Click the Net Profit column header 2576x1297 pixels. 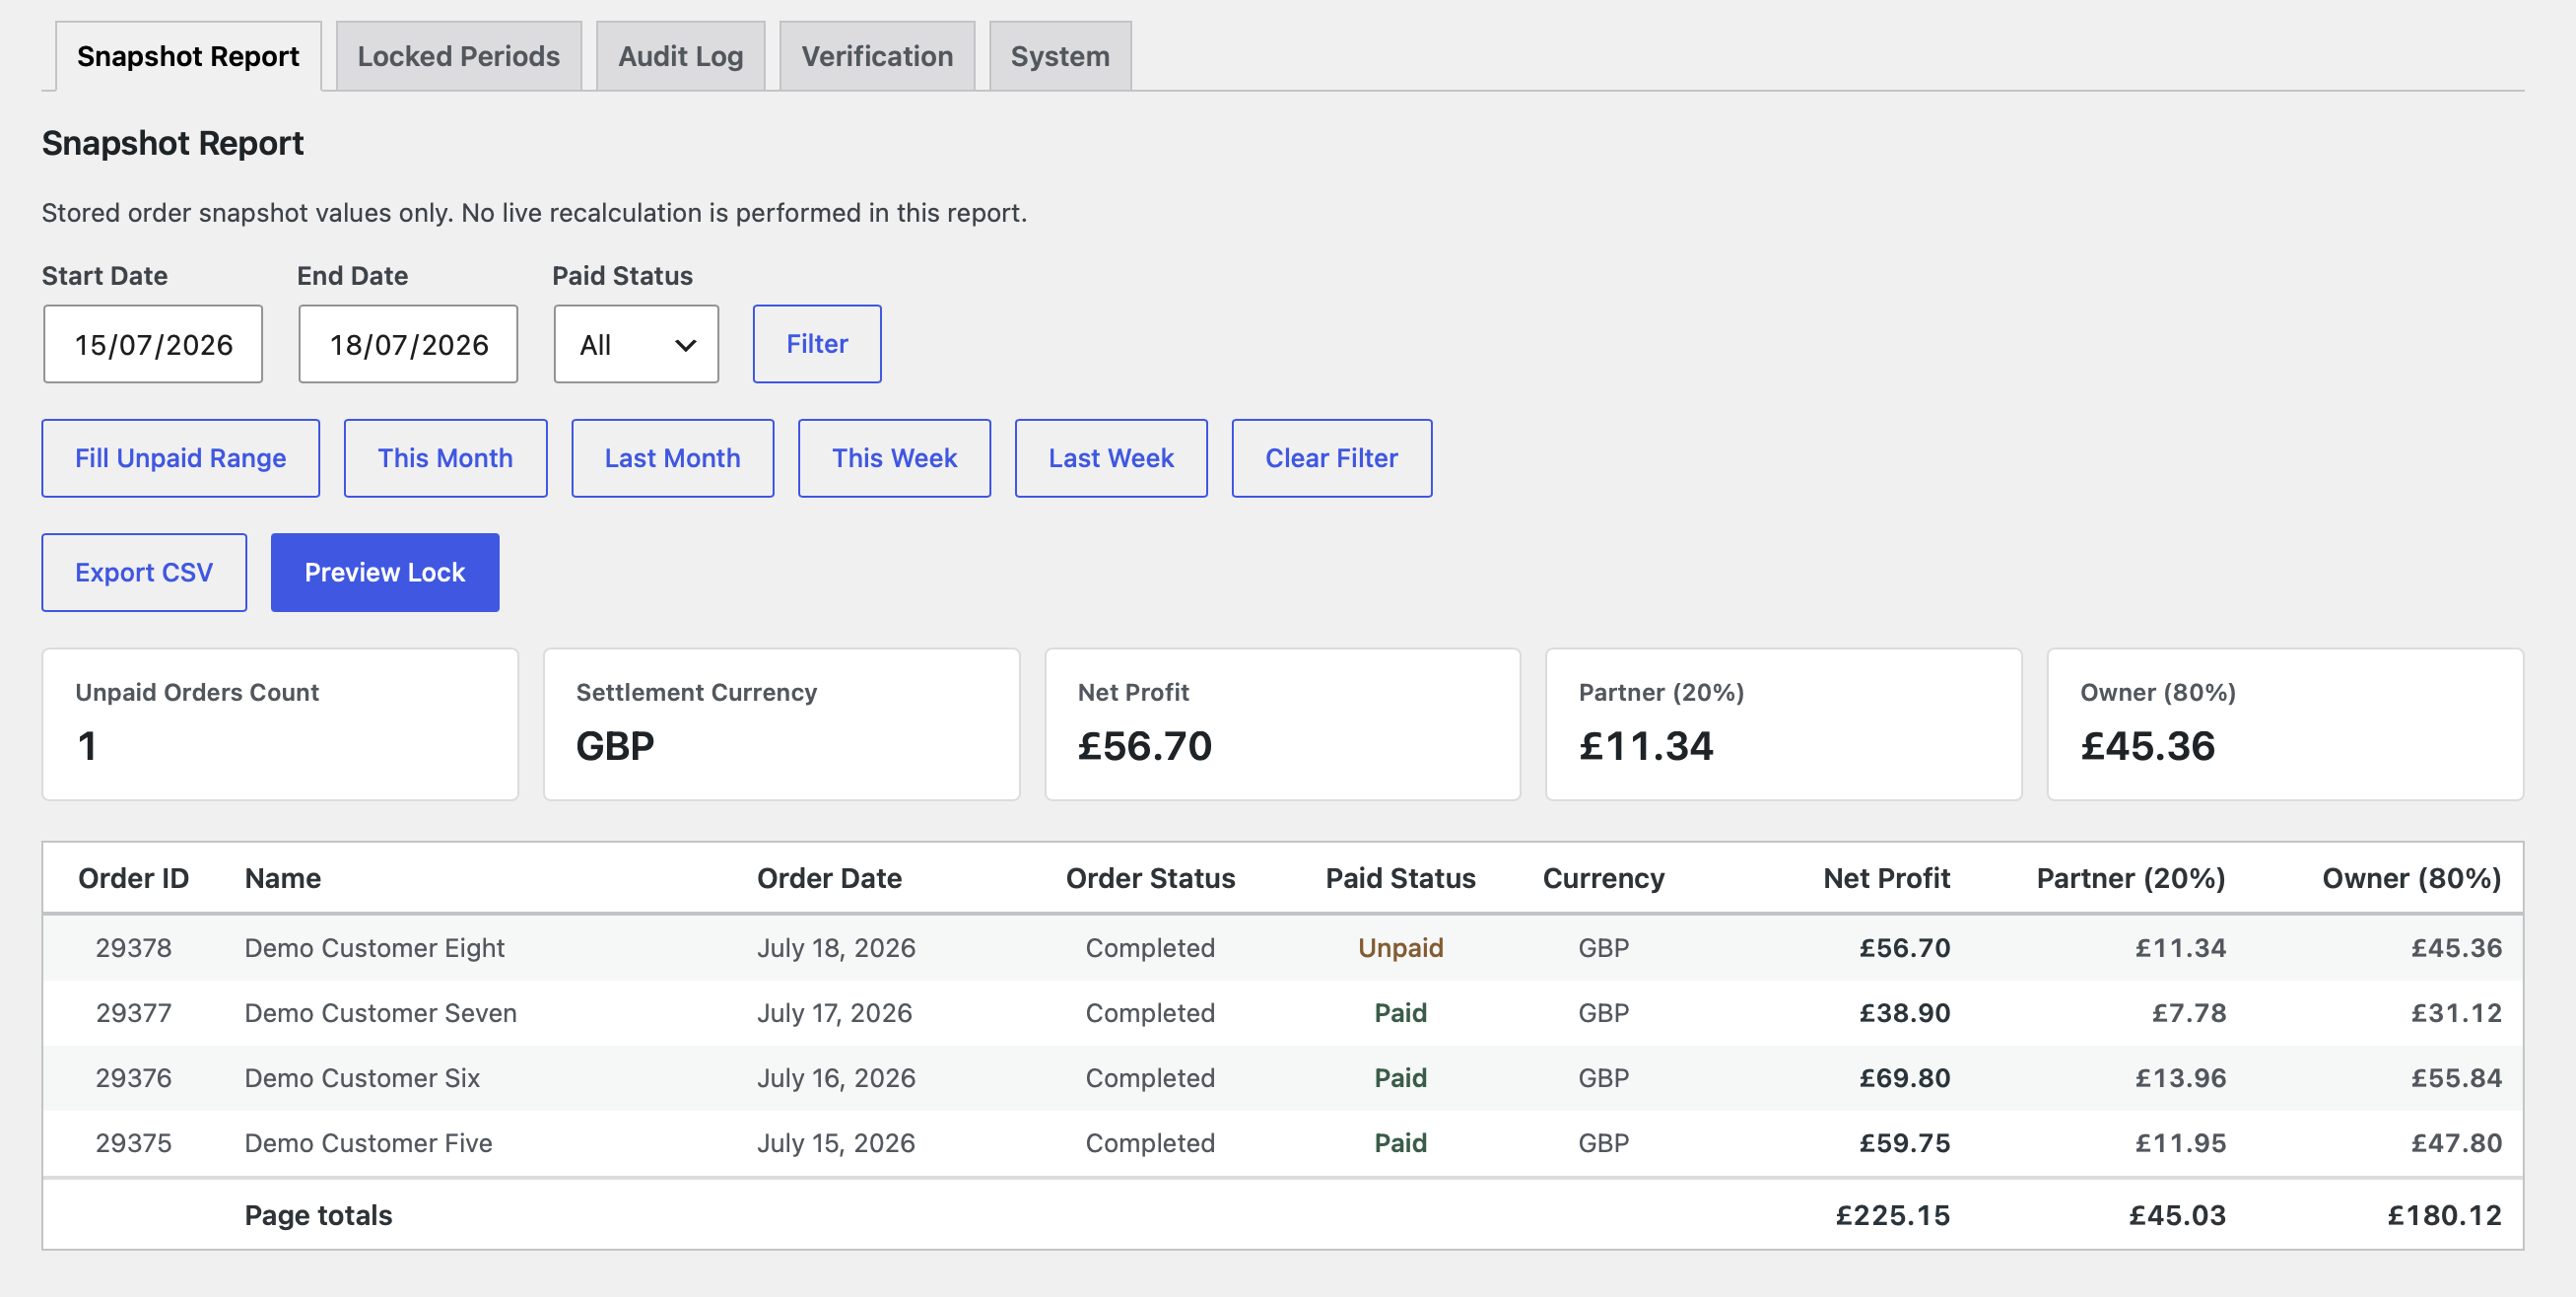[1886, 878]
